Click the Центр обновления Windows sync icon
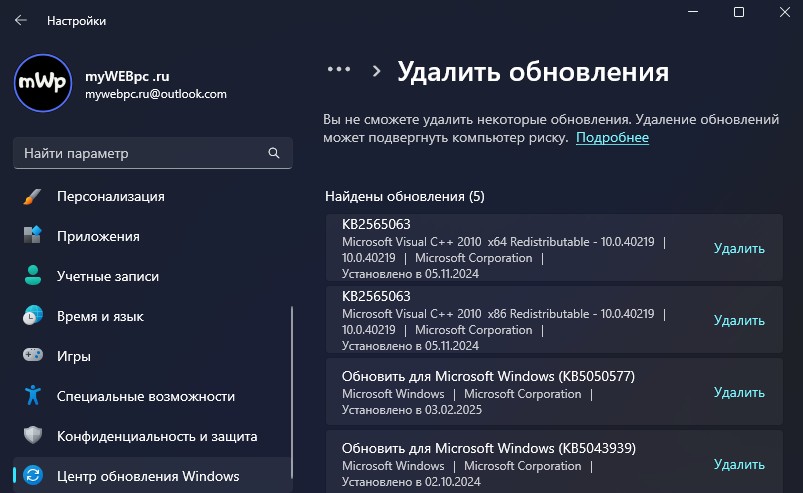This screenshot has width=803, height=493. pyautogui.click(x=33, y=476)
